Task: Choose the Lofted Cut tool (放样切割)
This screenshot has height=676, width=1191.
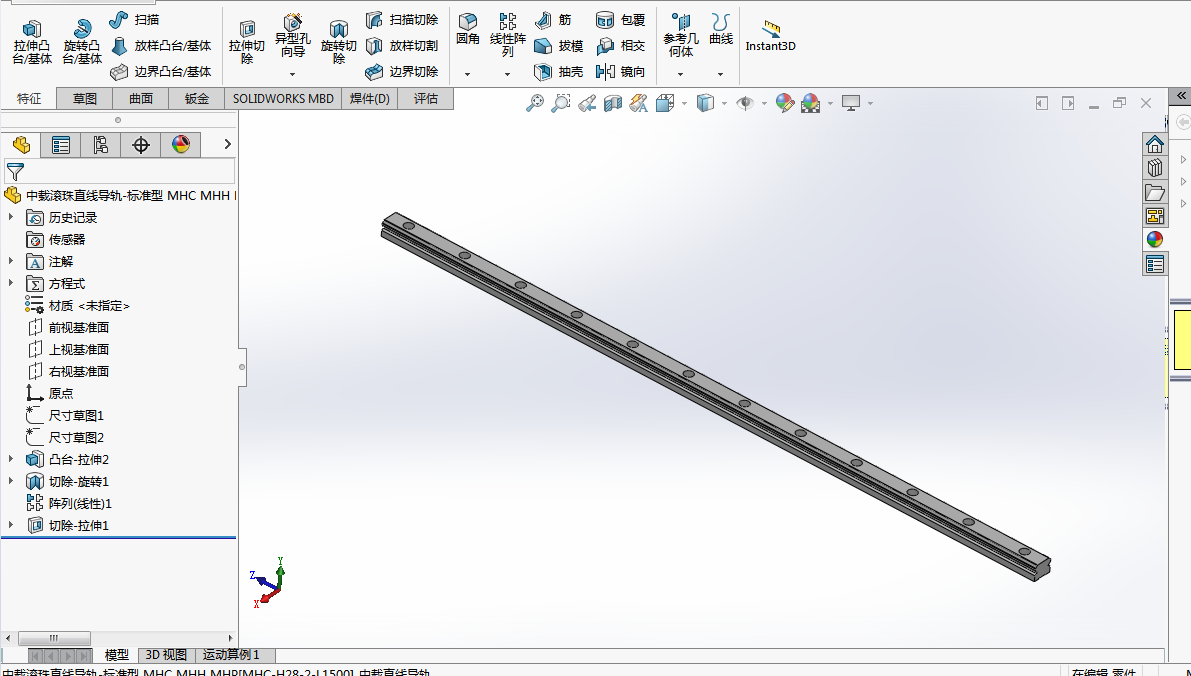Action: pyautogui.click(x=402, y=46)
